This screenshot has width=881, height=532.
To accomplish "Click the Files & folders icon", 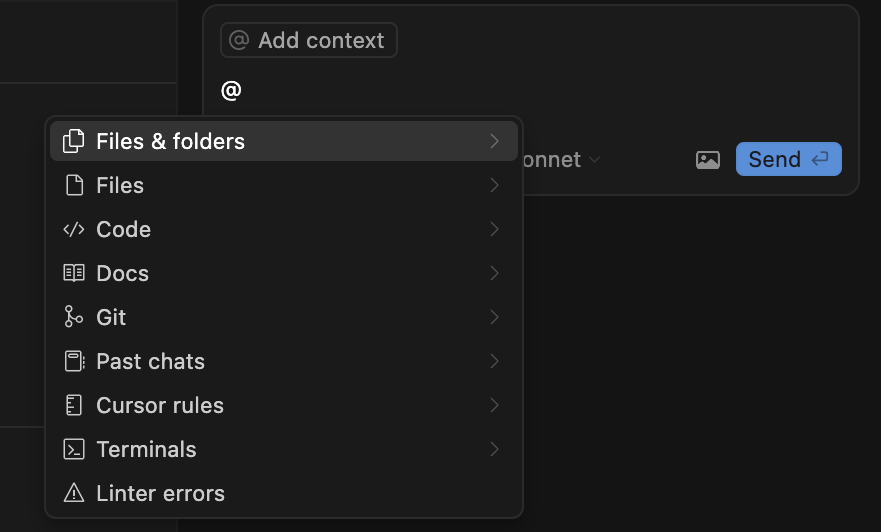I will point(73,141).
